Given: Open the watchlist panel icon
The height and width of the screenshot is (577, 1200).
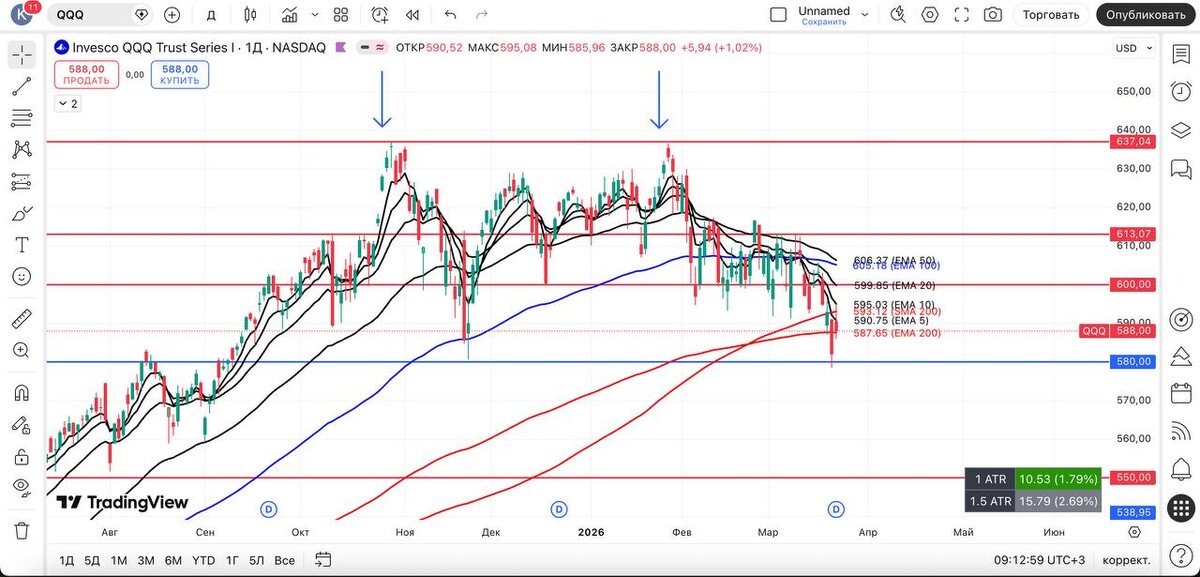Looking at the screenshot, I should coord(1181,55).
